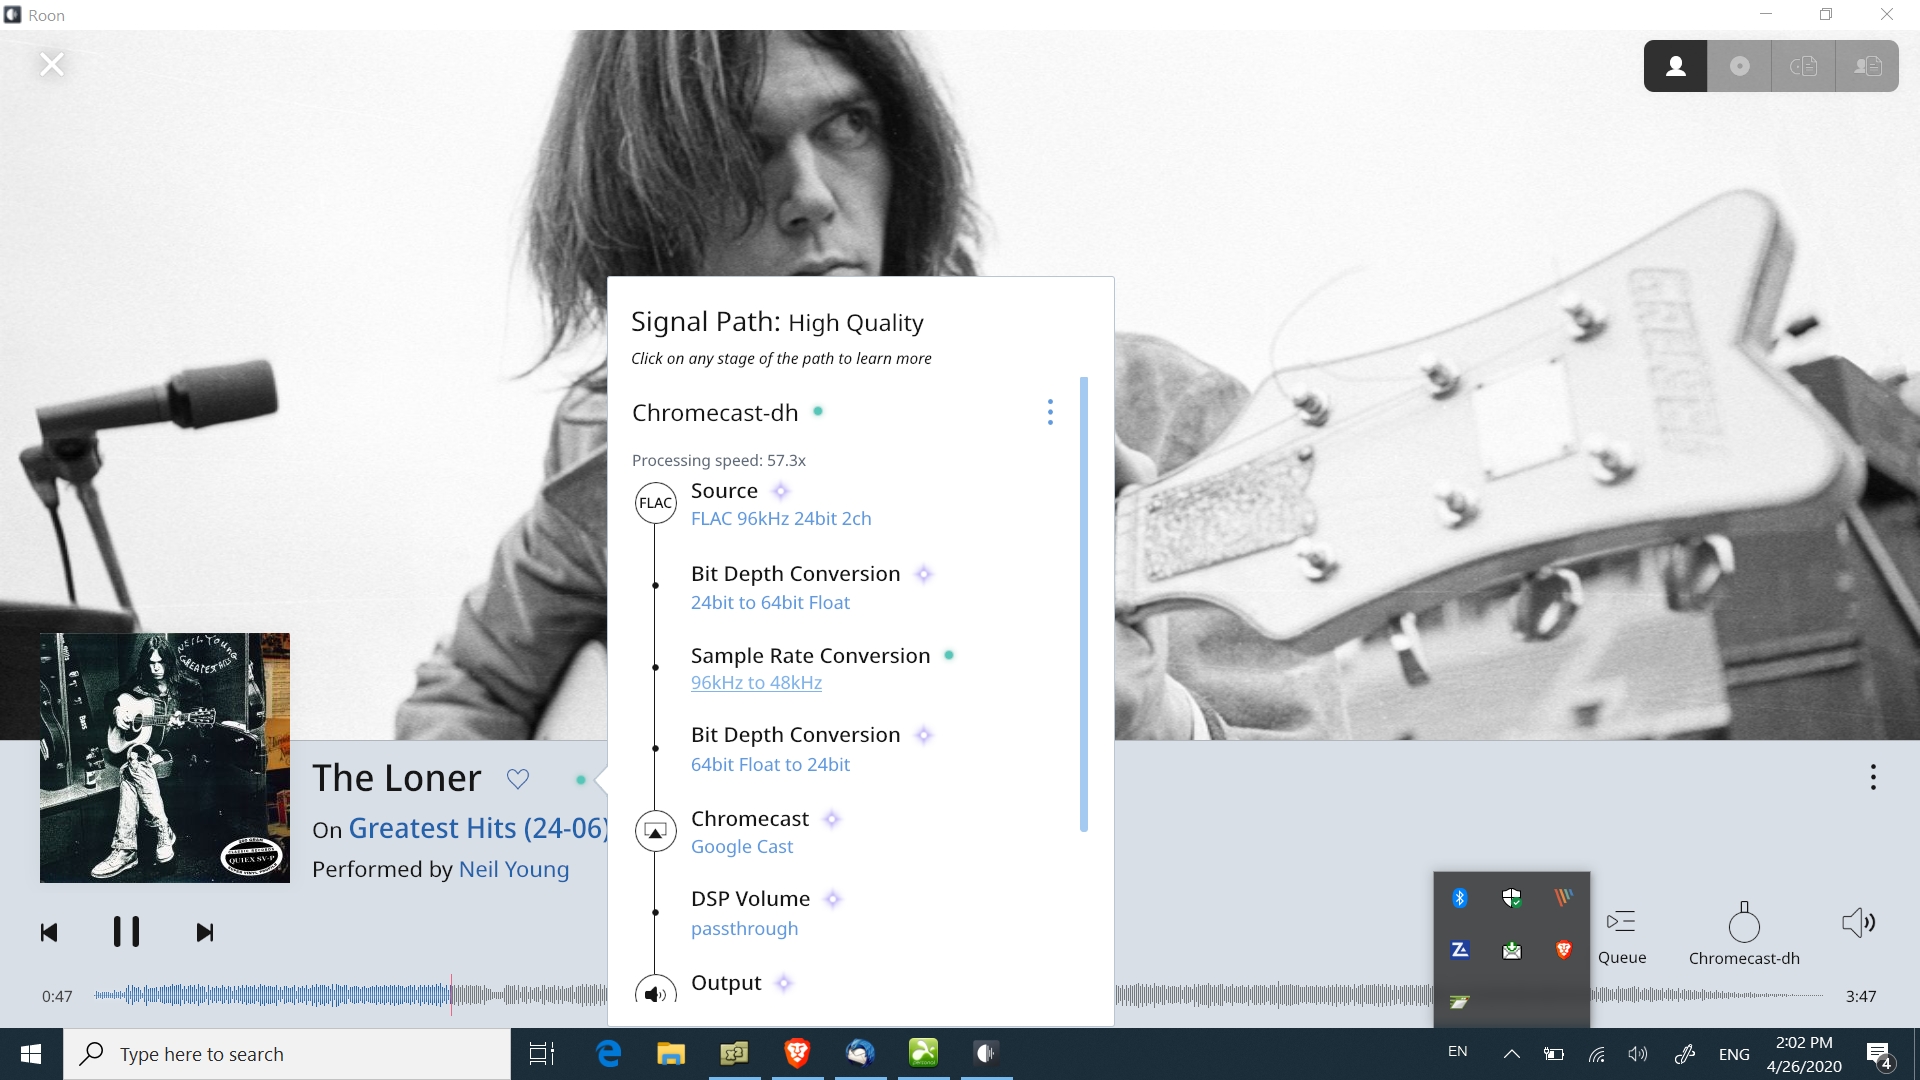Click the Chromecast stage icon
This screenshot has height=1080, width=1920.
pyautogui.click(x=656, y=831)
